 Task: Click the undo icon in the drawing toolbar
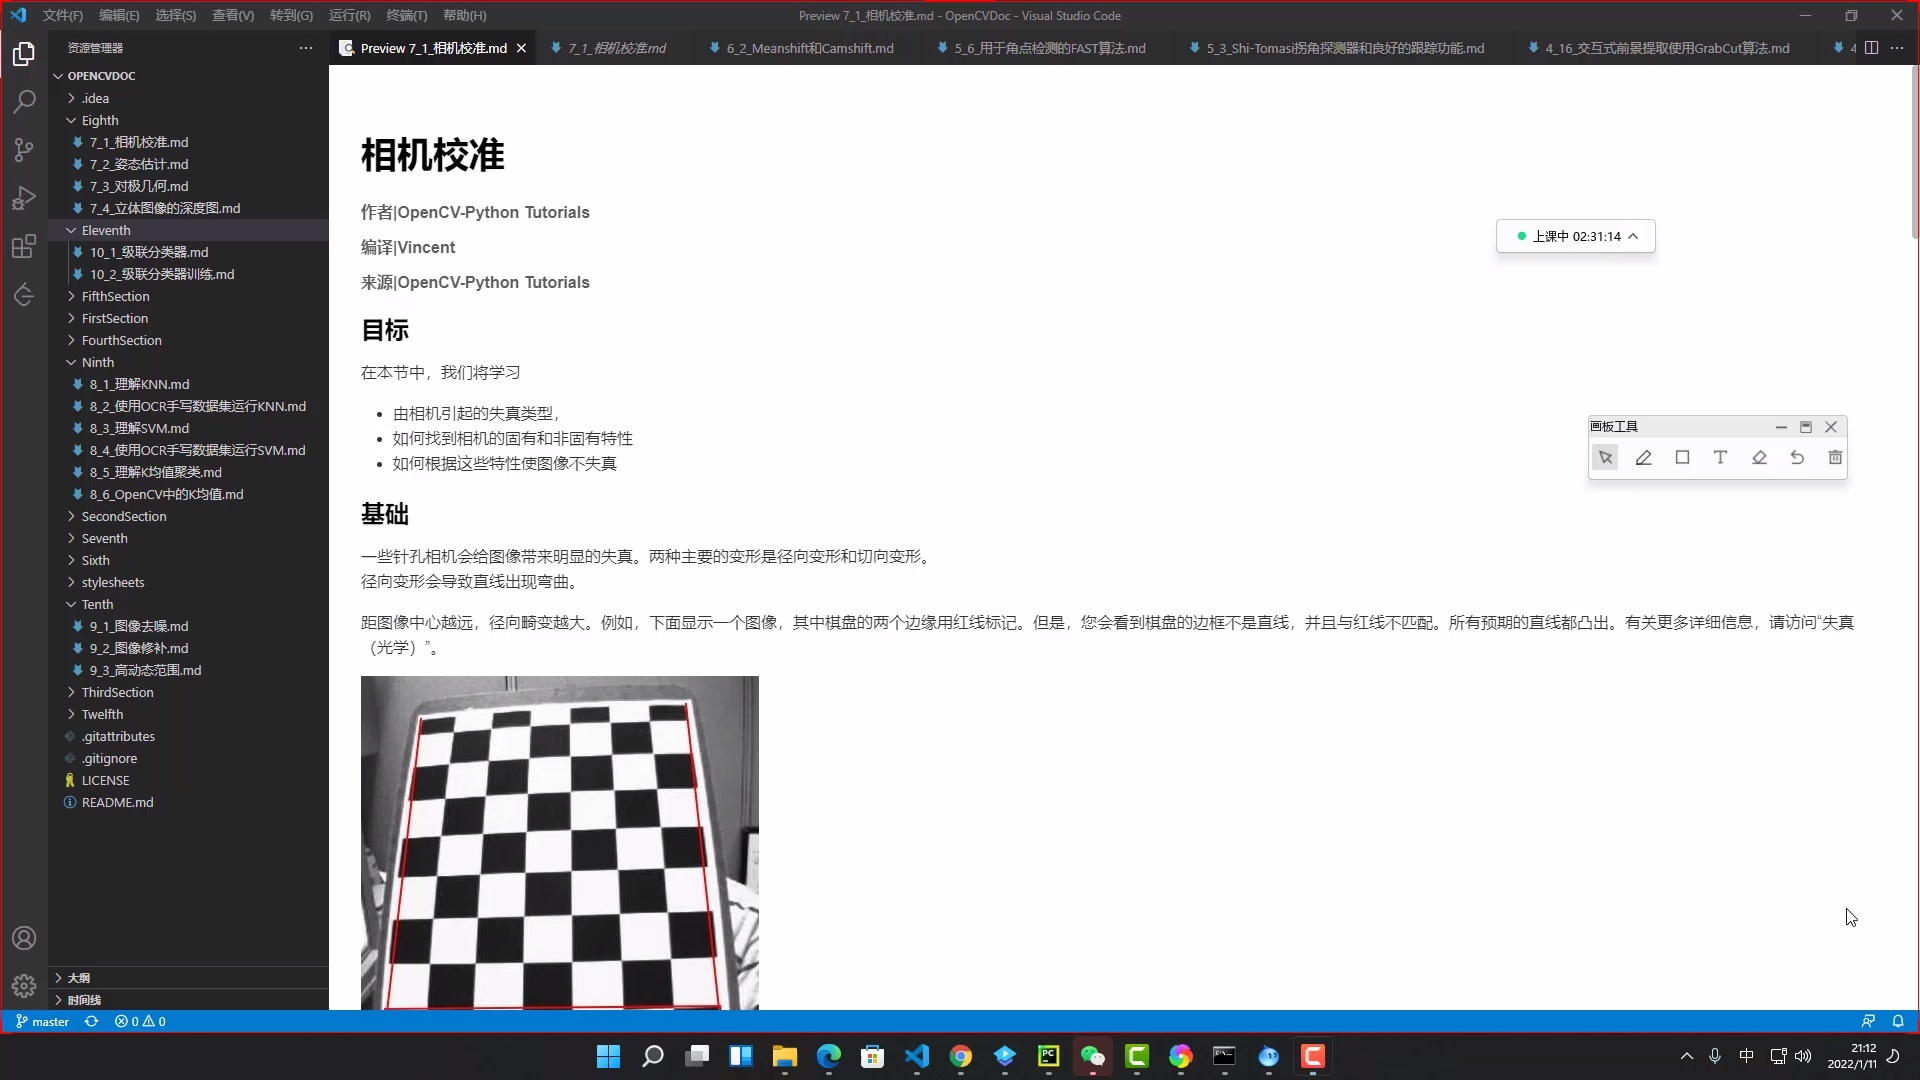(x=1797, y=457)
